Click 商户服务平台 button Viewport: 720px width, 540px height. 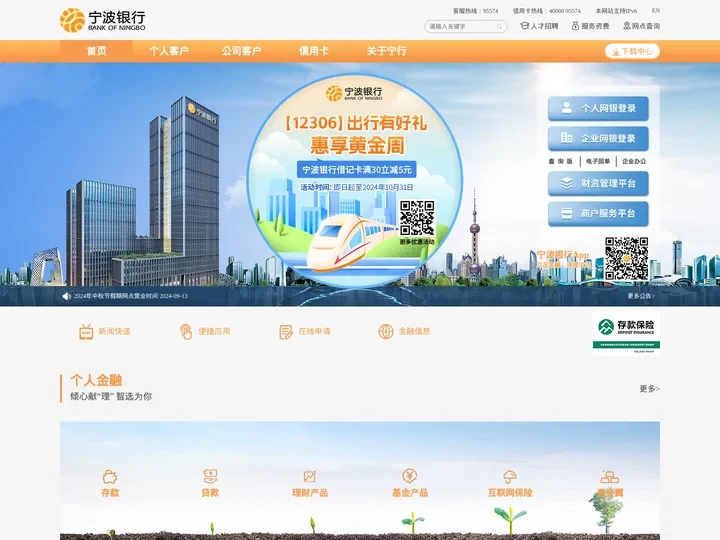pos(598,214)
